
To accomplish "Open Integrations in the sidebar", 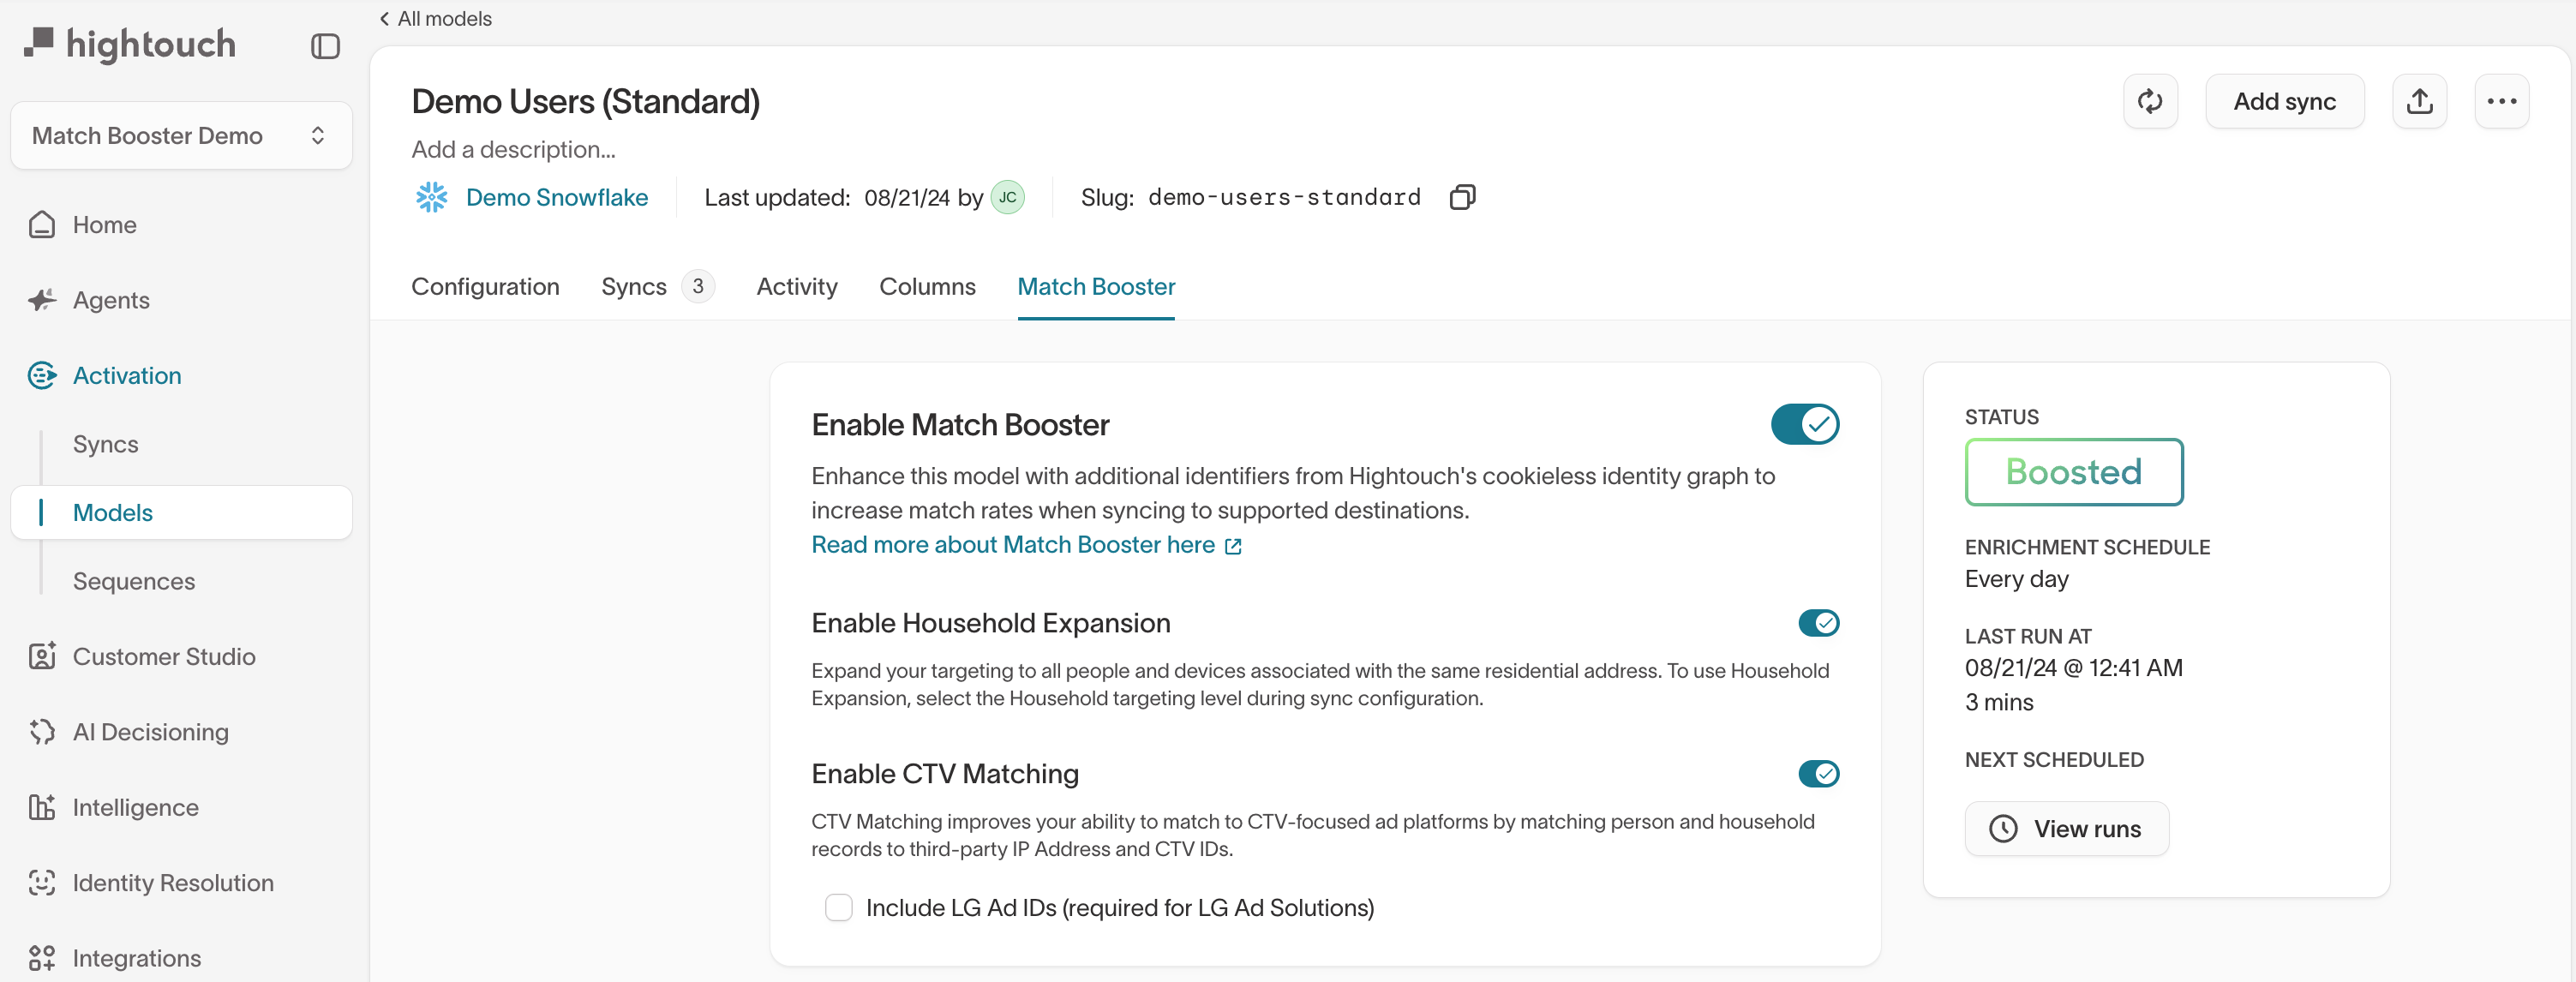I will click(137, 958).
